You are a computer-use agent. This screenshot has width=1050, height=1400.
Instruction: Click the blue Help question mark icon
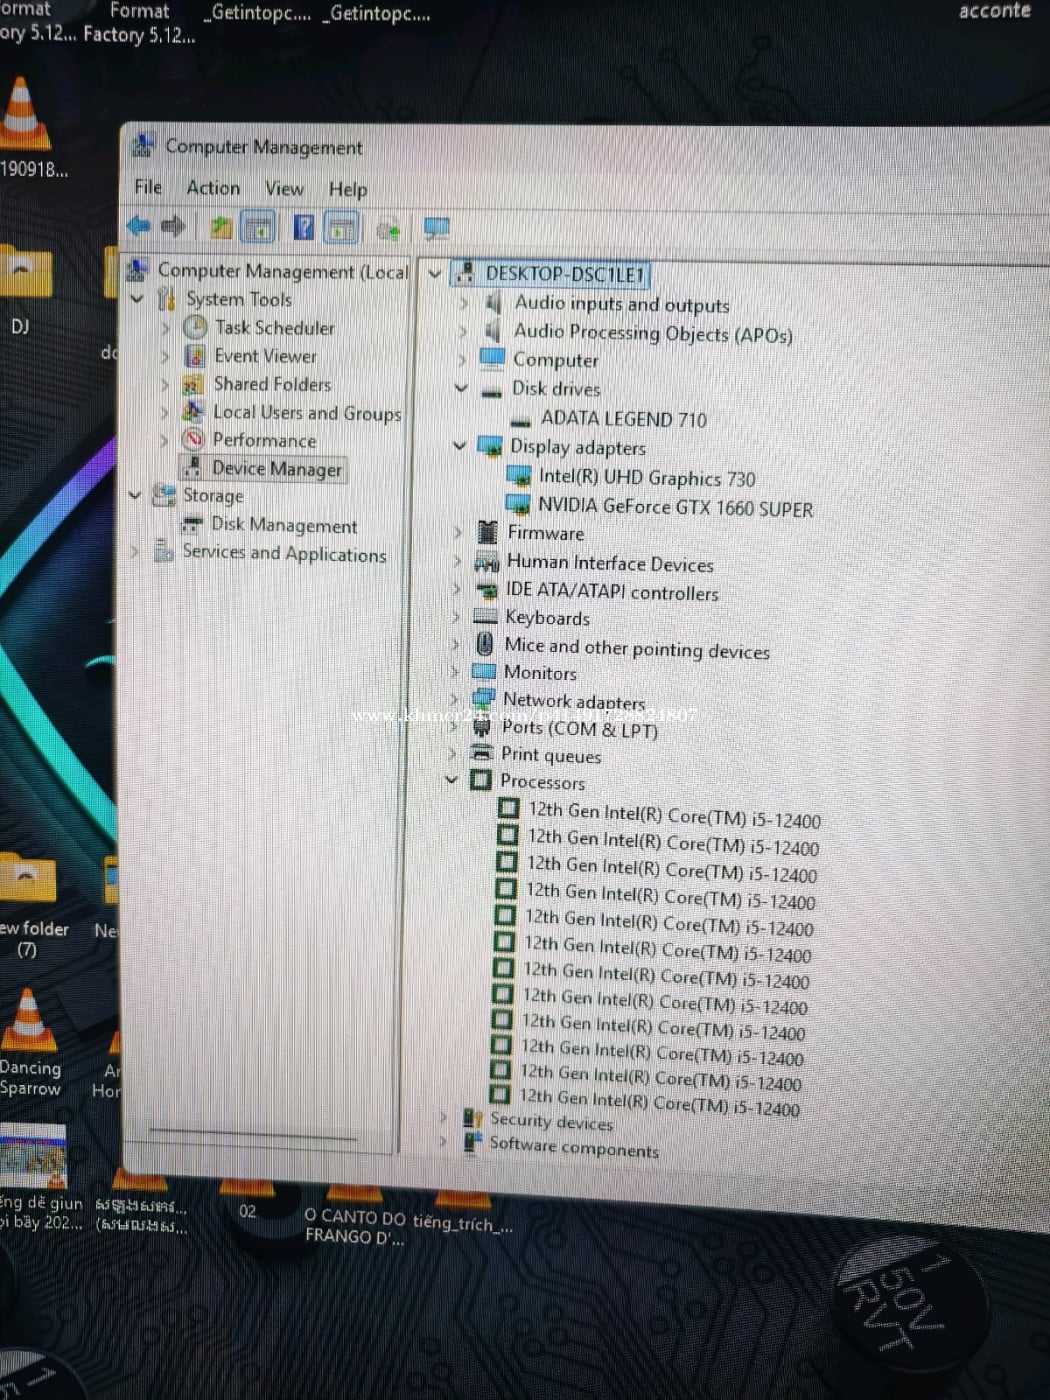pyautogui.click(x=304, y=229)
